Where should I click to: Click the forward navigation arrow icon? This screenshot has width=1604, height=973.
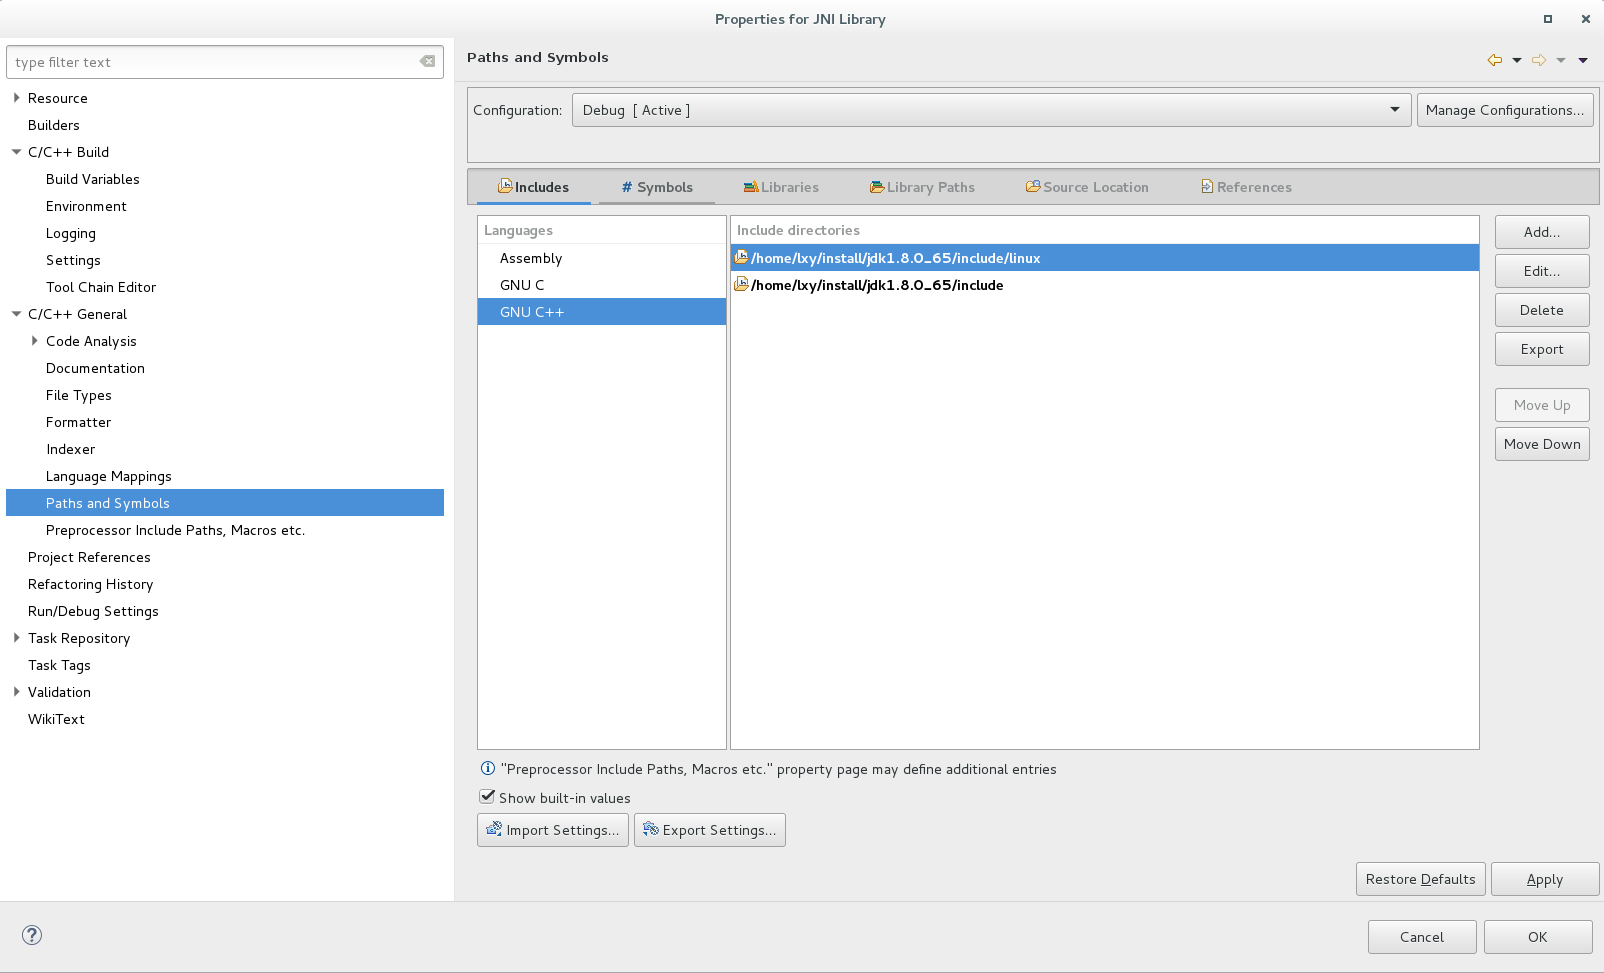tap(1539, 60)
